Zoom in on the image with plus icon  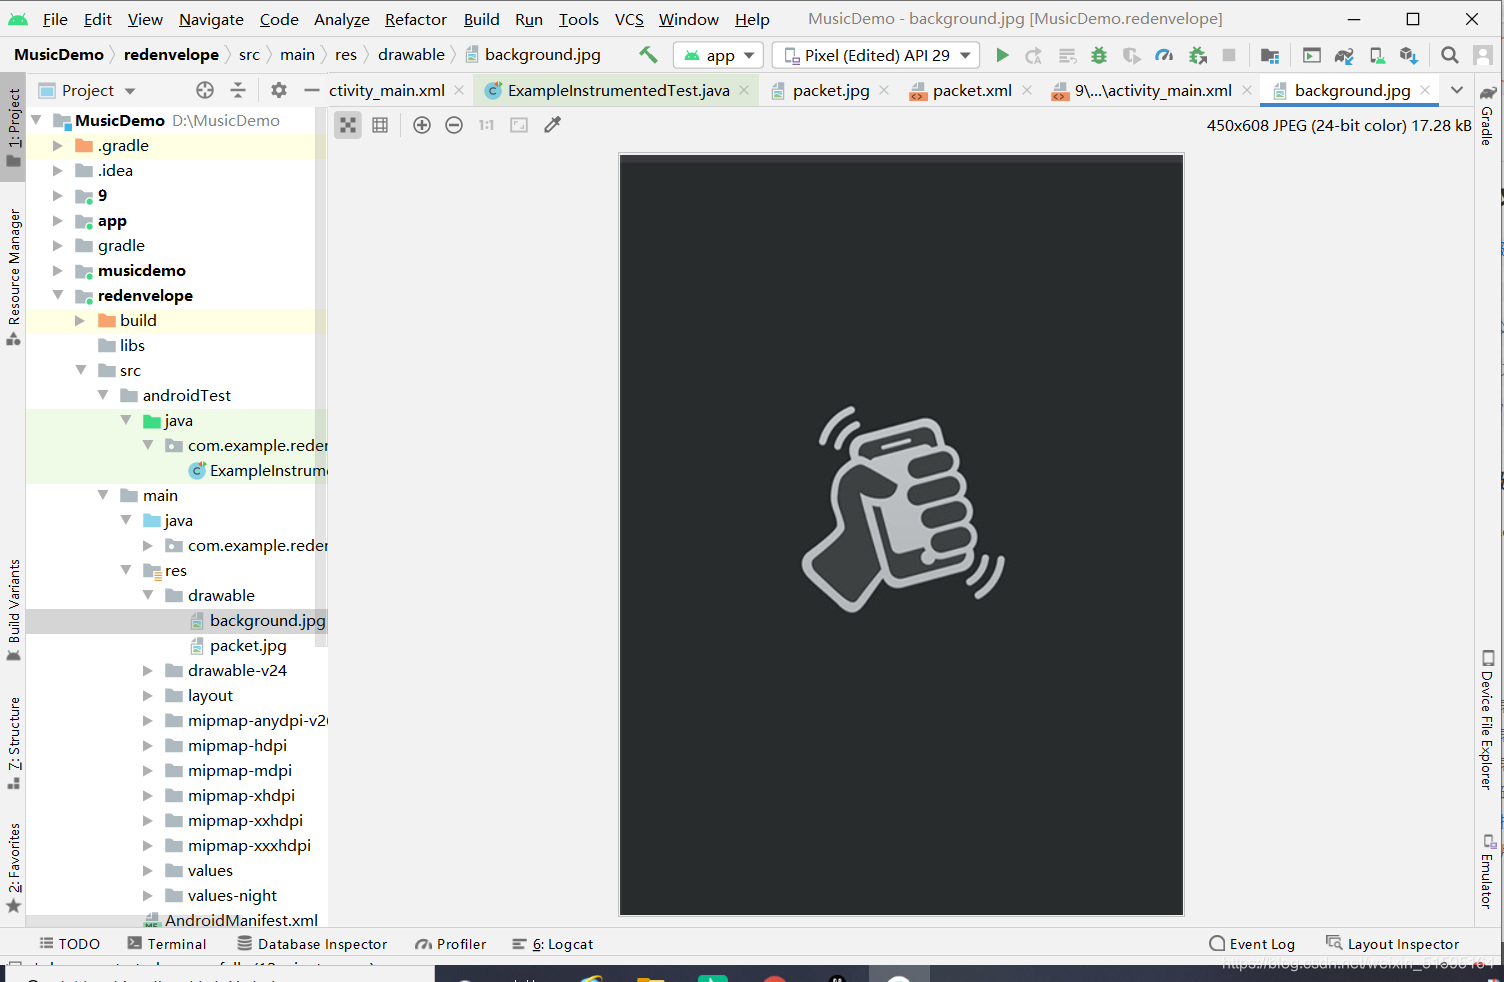click(x=422, y=125)
